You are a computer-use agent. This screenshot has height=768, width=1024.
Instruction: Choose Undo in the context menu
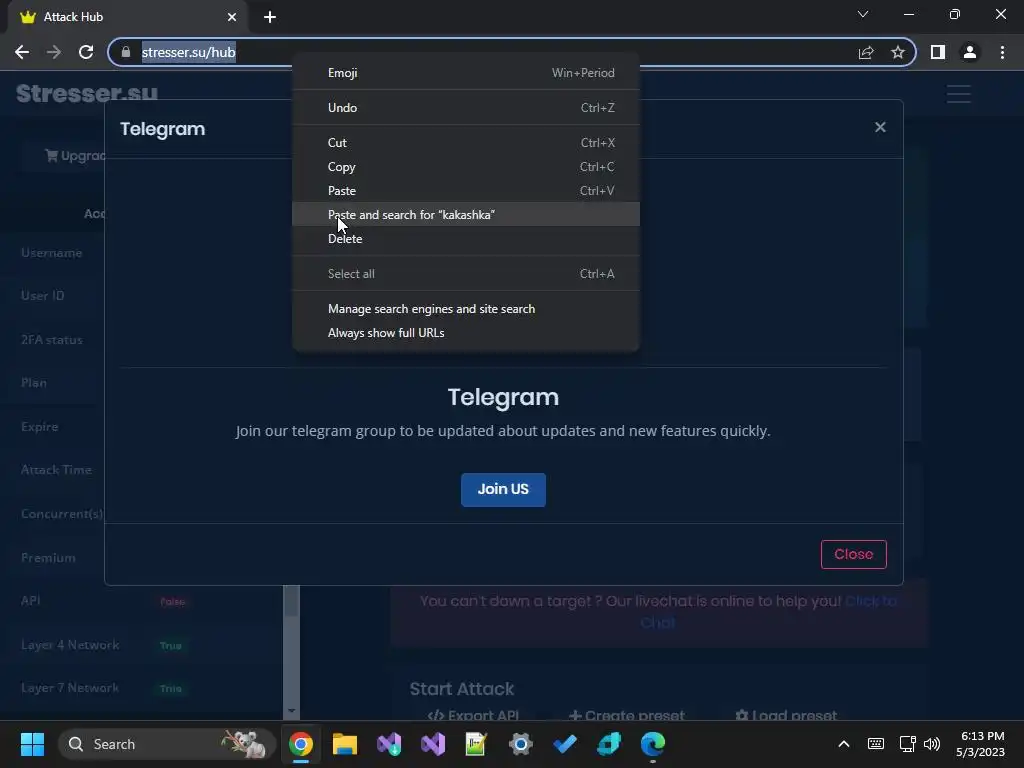pyautogui.click(x=466, y=108)
